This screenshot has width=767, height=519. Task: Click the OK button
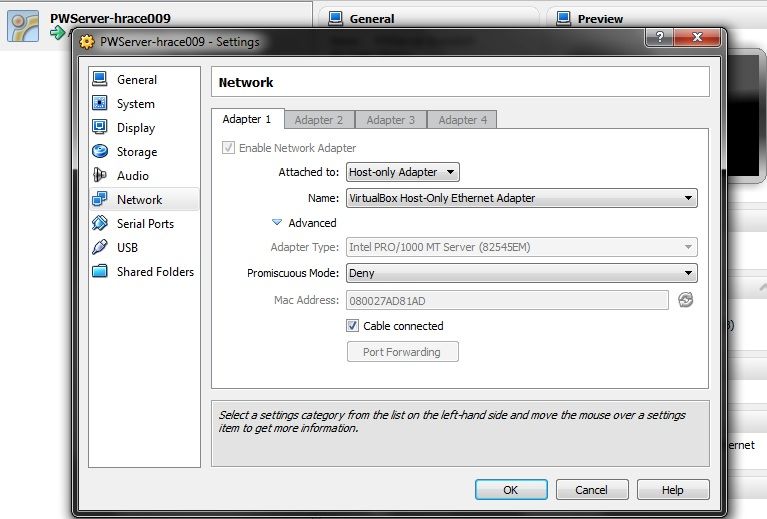pyautogui.click(x=511, y=490)
